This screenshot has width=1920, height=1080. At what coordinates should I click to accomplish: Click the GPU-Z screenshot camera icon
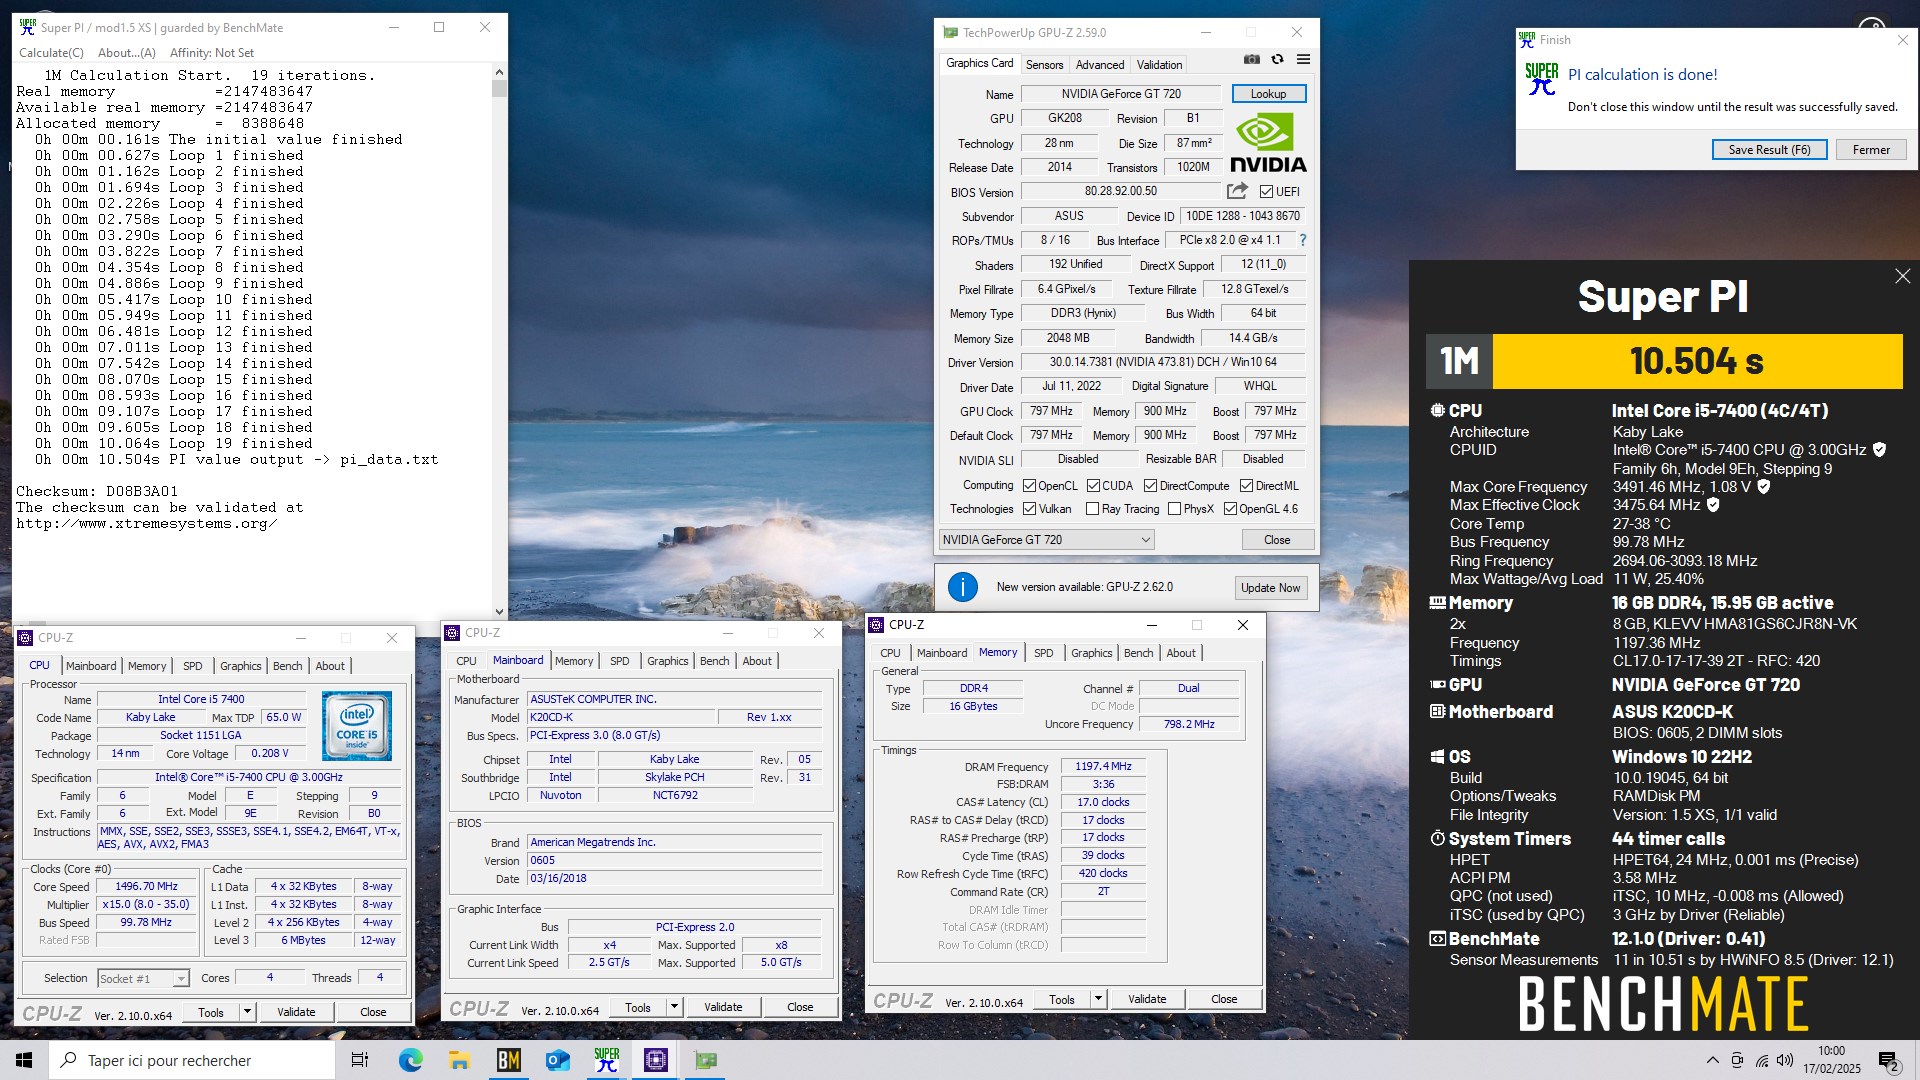click(x=1251, y=60)
